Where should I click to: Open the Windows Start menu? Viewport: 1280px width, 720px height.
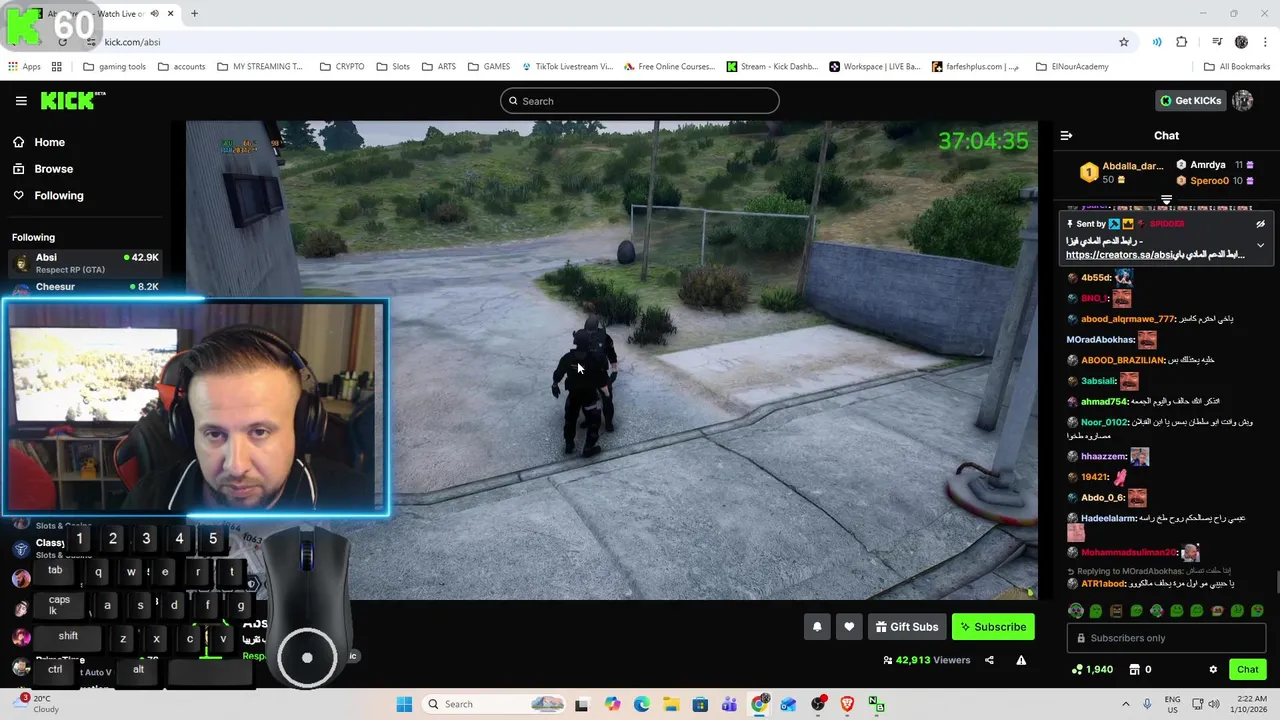coord(404,704)
